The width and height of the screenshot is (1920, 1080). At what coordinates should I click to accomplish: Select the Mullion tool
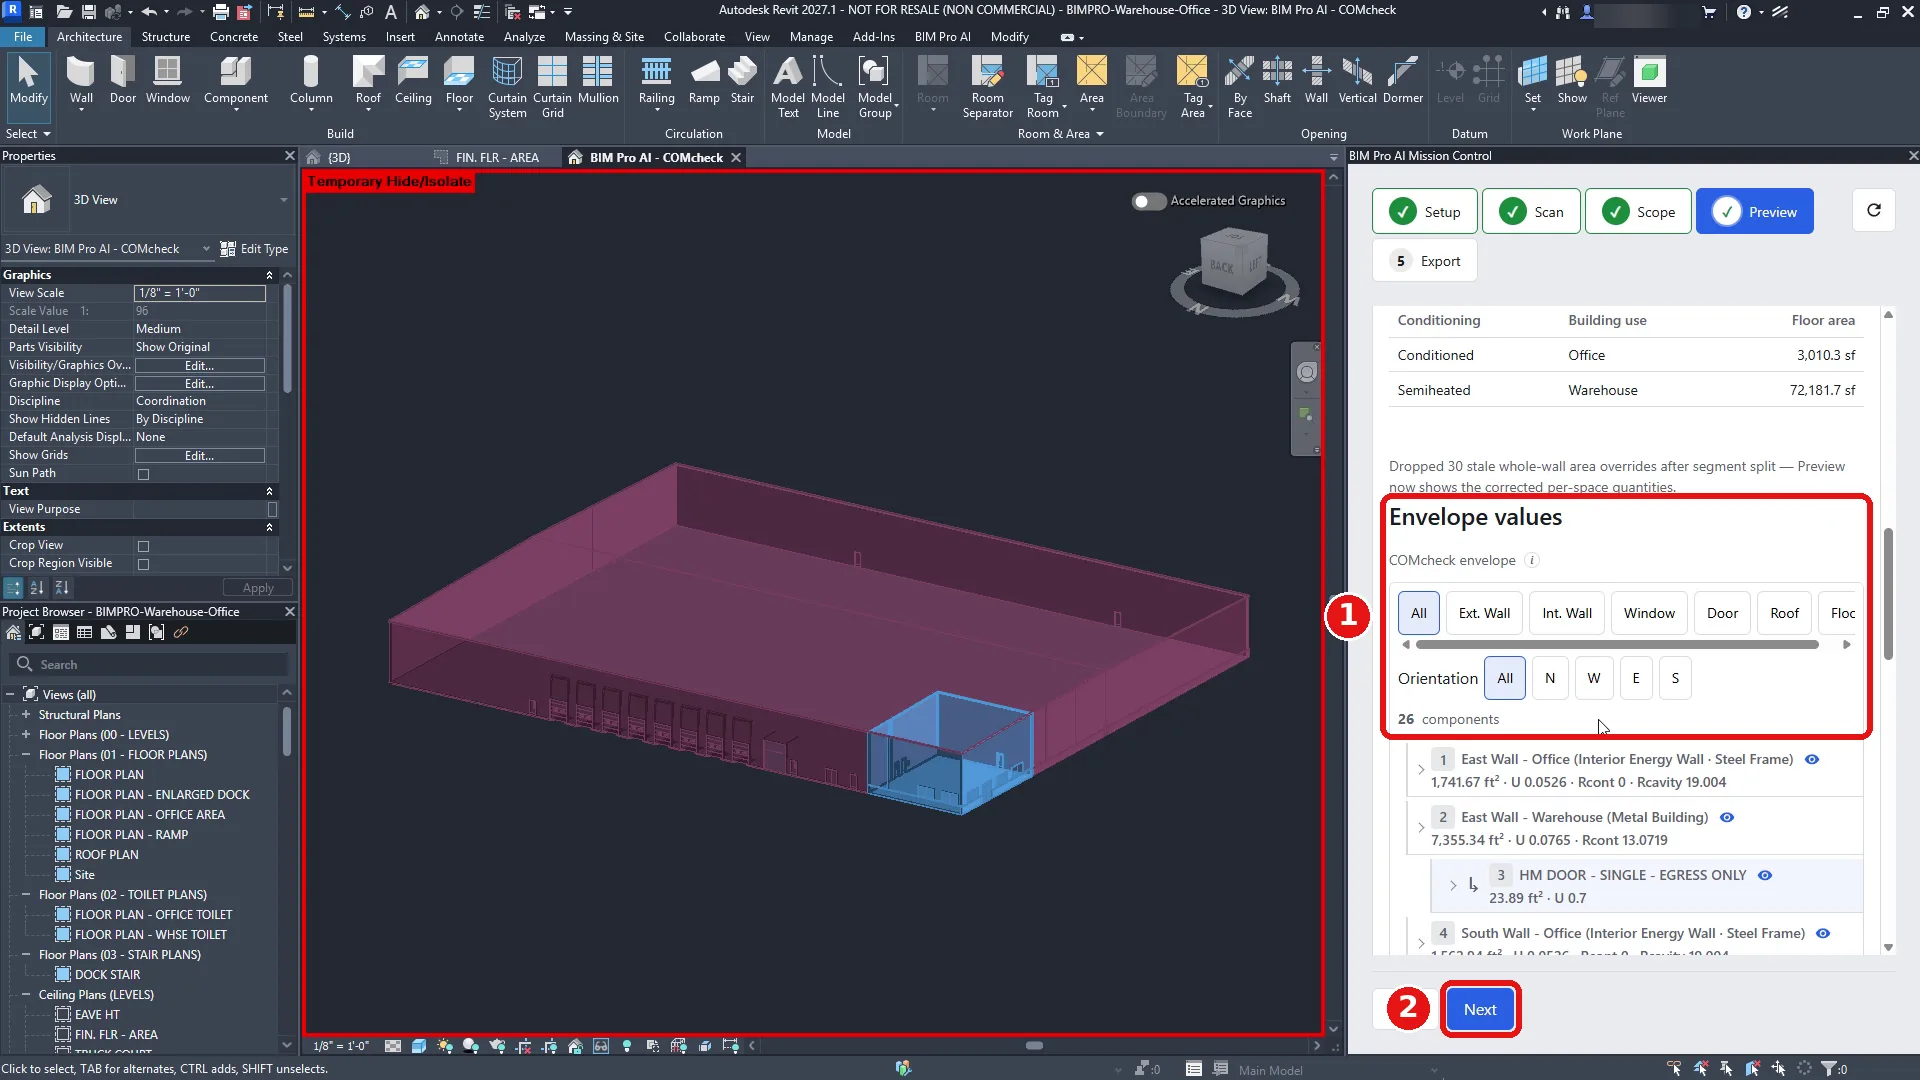[x=598, y=80]
